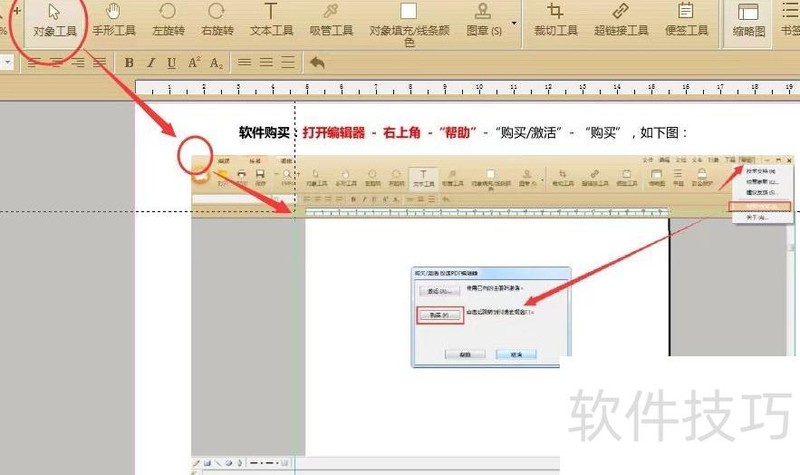Rotate page left with 左旋转
Image resolution: width=800 pixels, height=475 pixels.
click(x=168, y=21)
